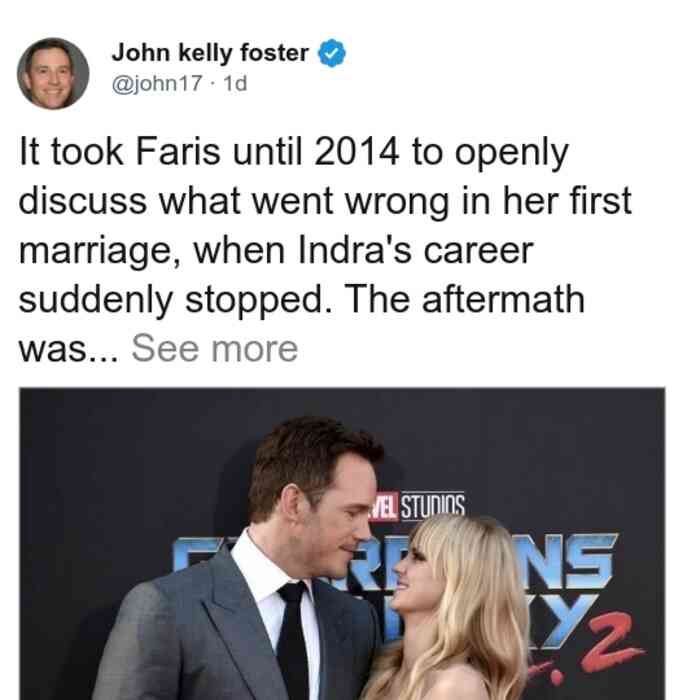Click the post text mentioning Faris

325,250
